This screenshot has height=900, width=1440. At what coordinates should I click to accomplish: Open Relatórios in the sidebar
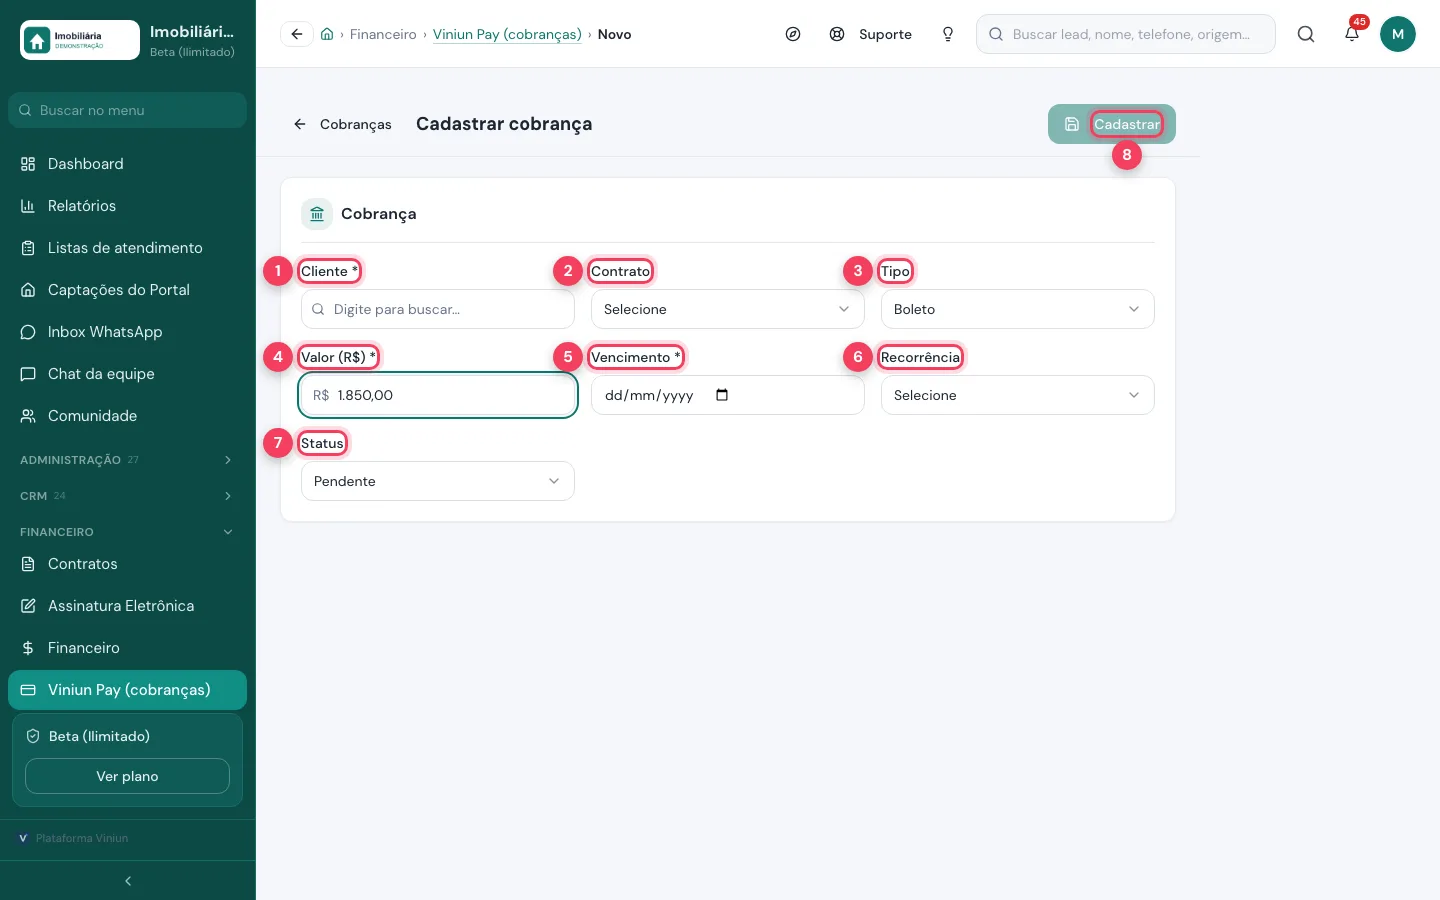[x=127, y=206]
